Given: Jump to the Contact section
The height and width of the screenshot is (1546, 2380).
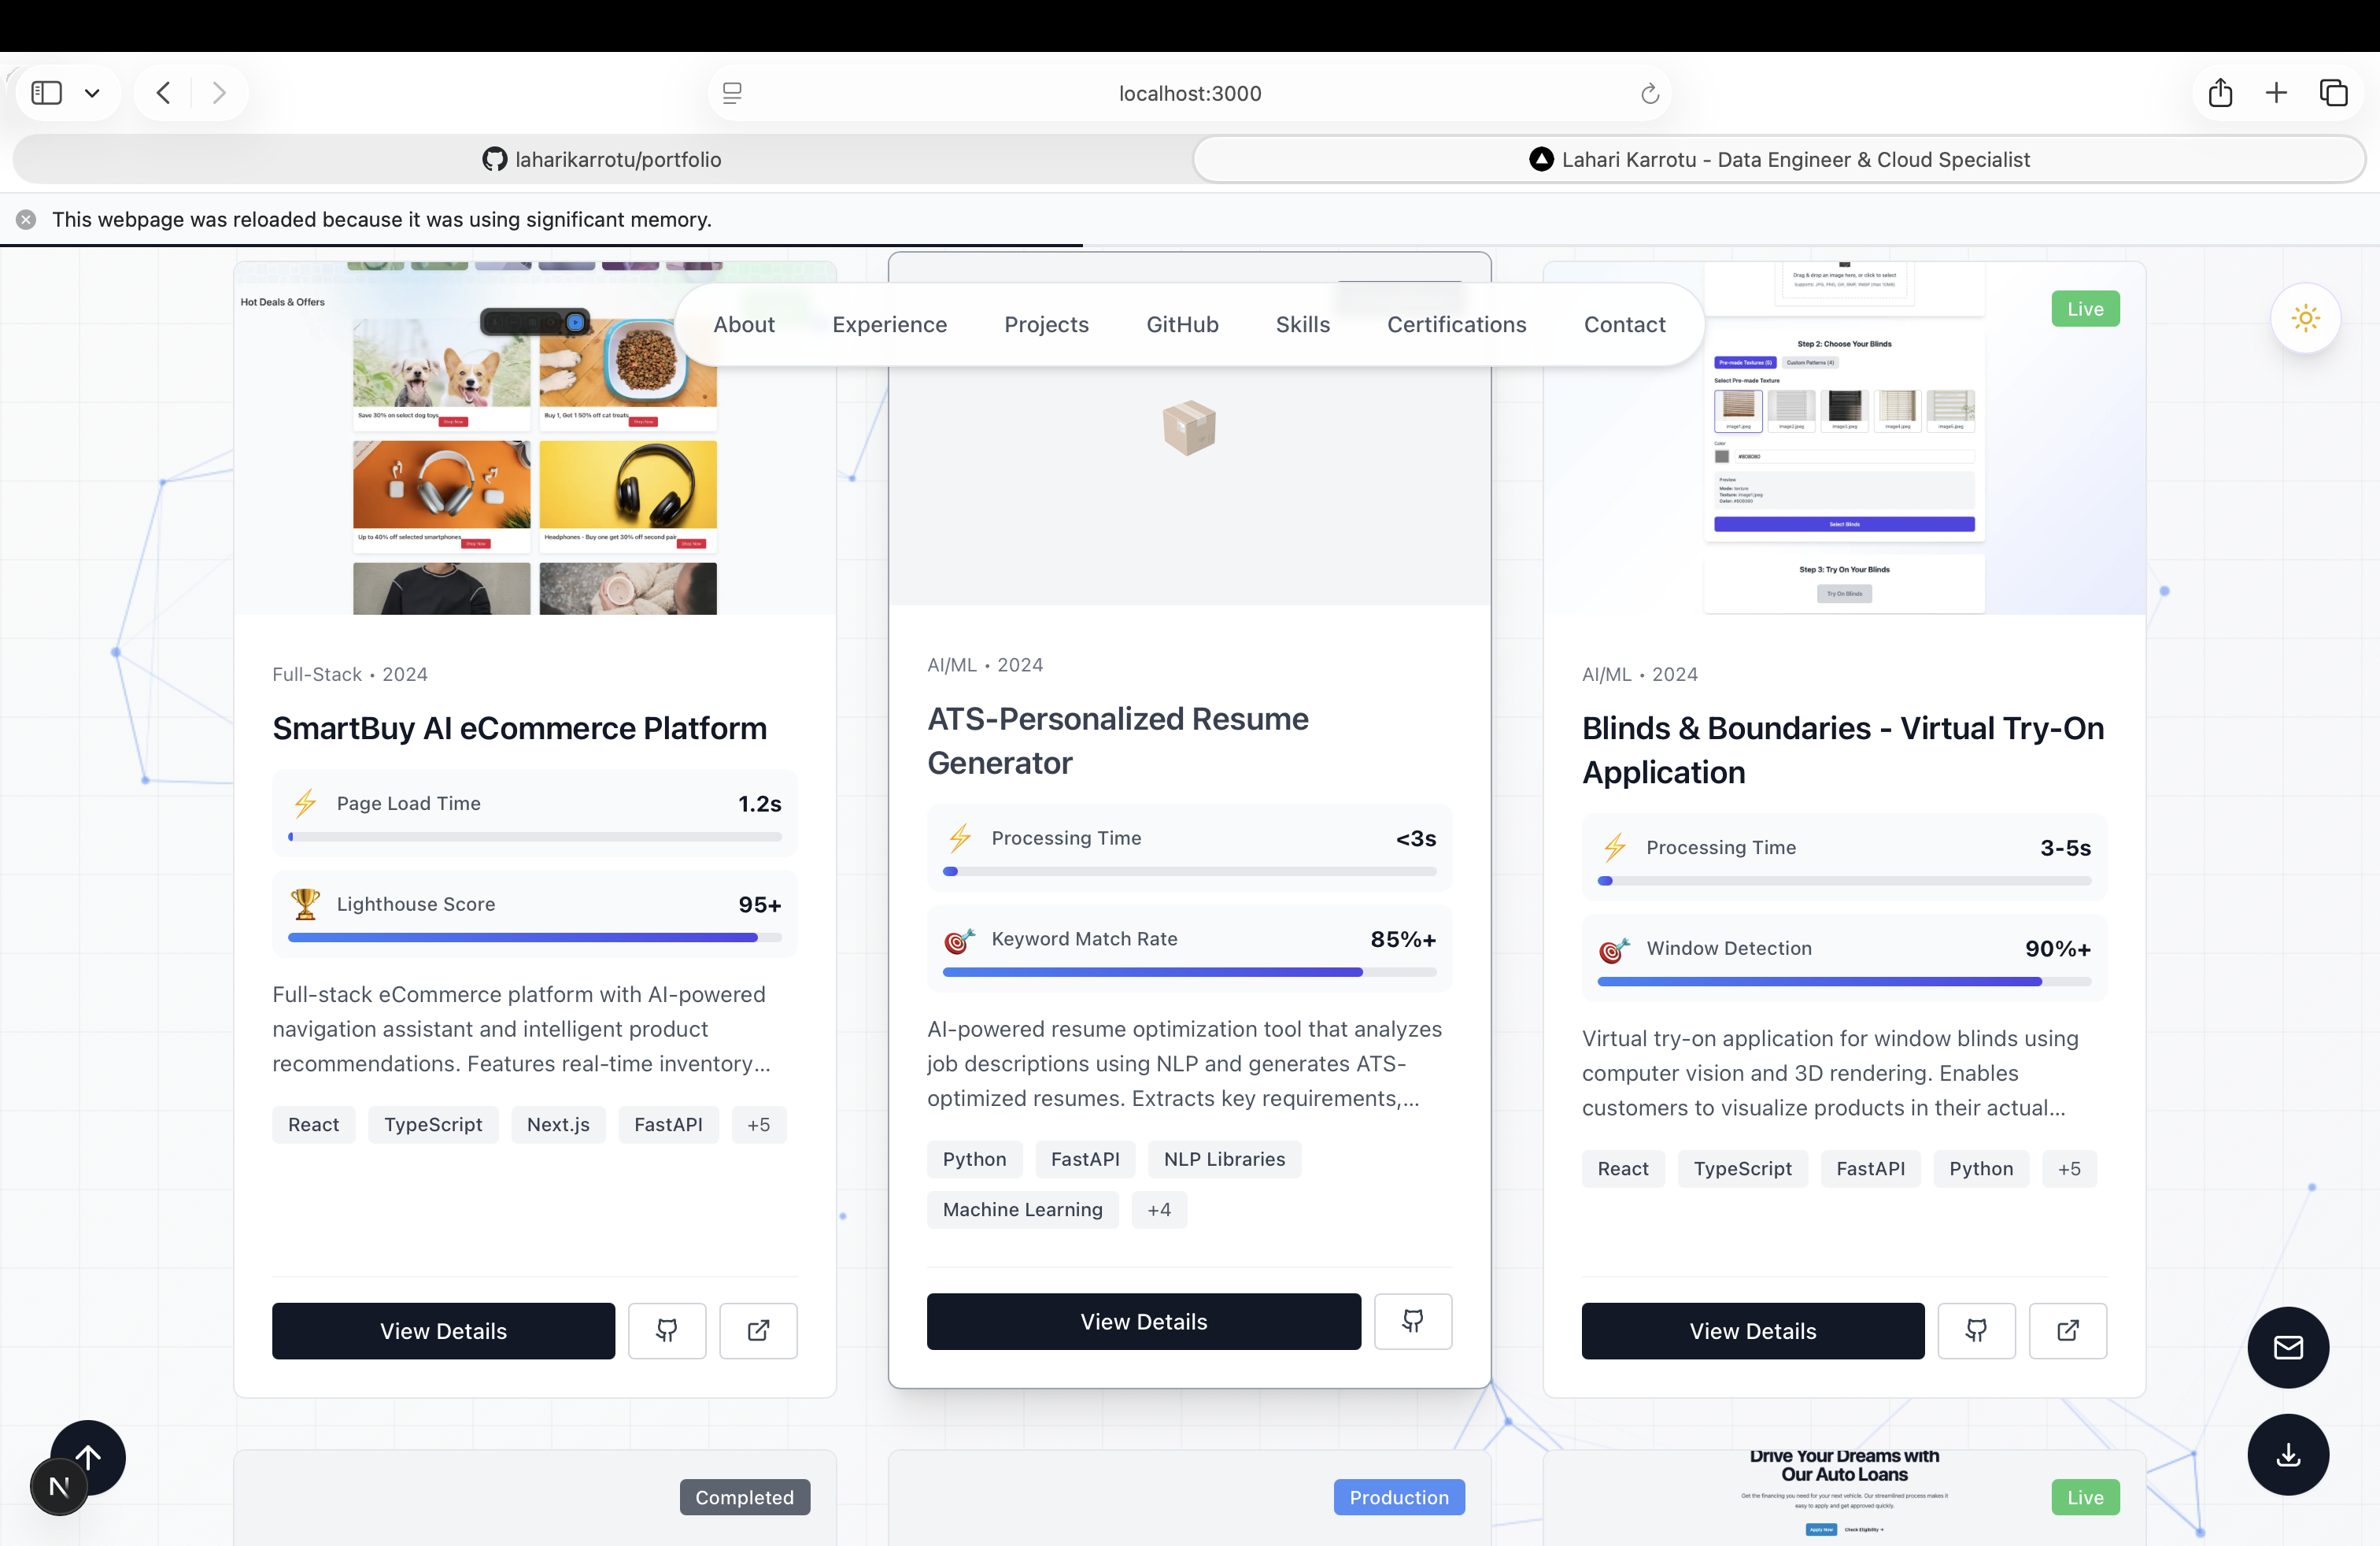Looking at the screenshot, I should tap(1624, 324).
